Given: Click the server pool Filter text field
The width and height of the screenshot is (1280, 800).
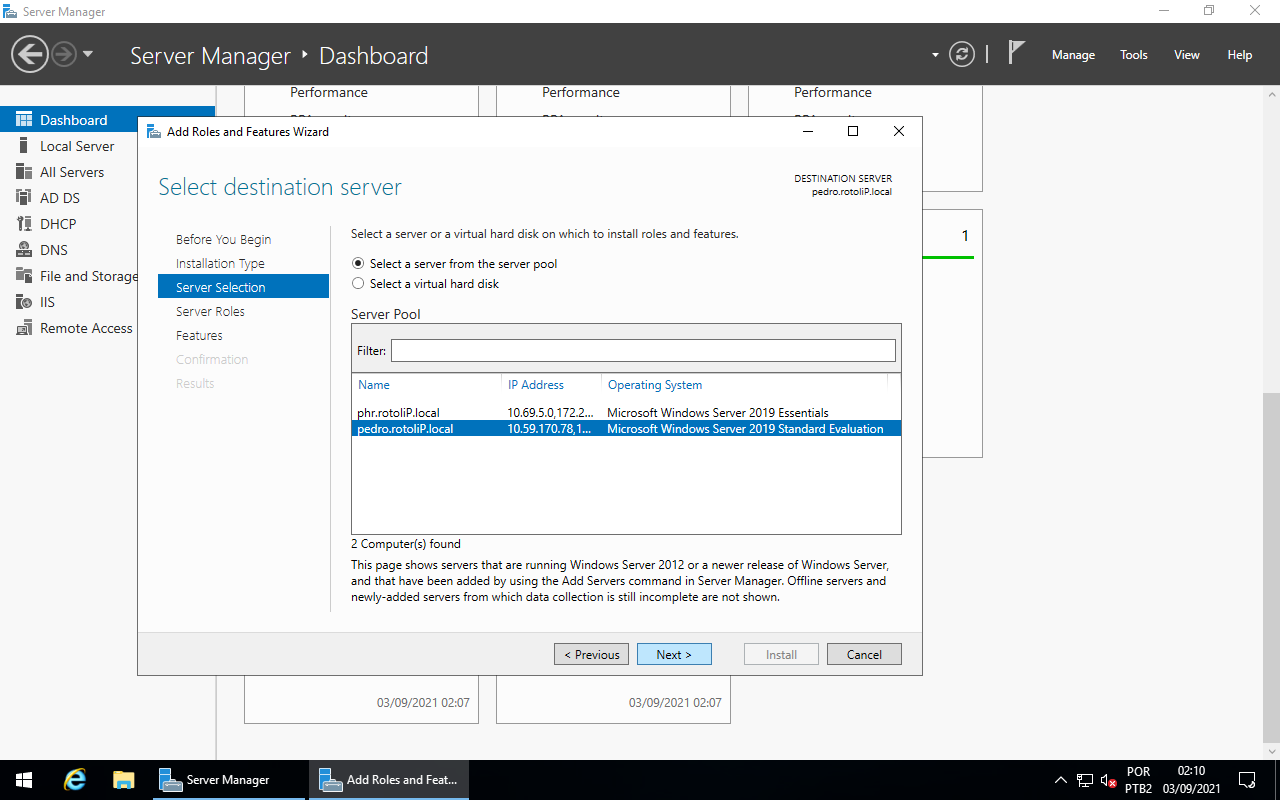Looking at the screenshot, I should coord(643,350).
